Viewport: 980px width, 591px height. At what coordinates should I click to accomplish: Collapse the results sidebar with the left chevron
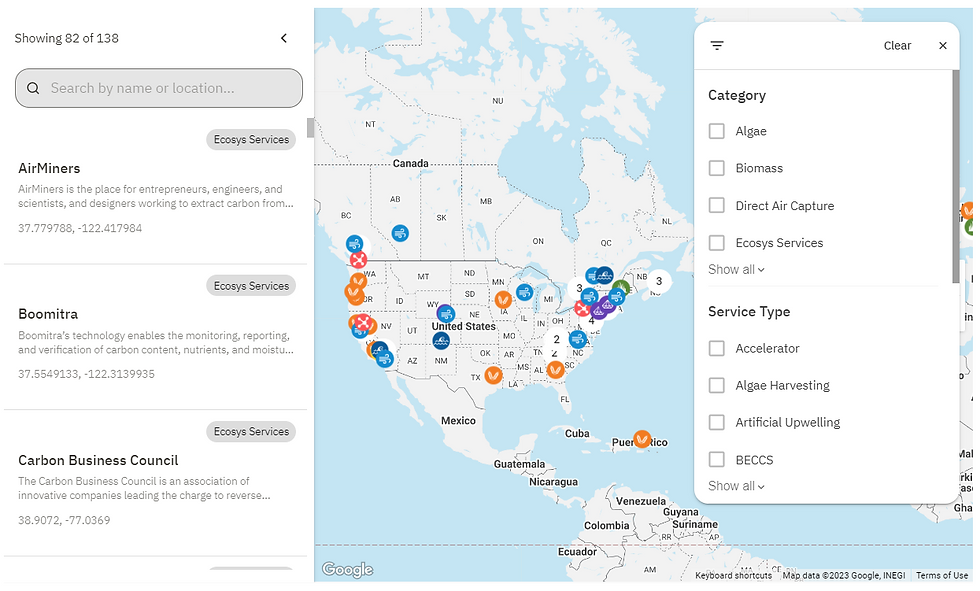[284, 38]
